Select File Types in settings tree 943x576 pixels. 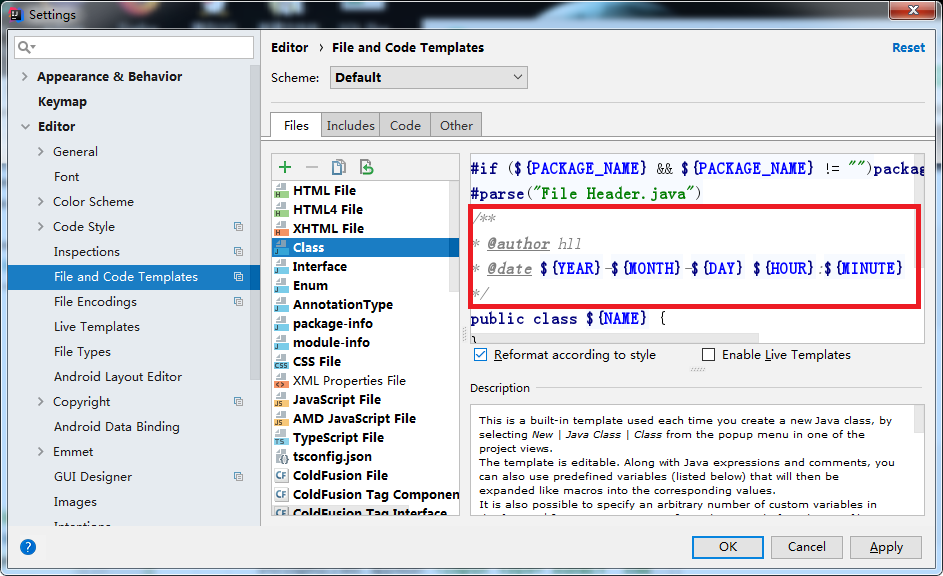[82, 352]
